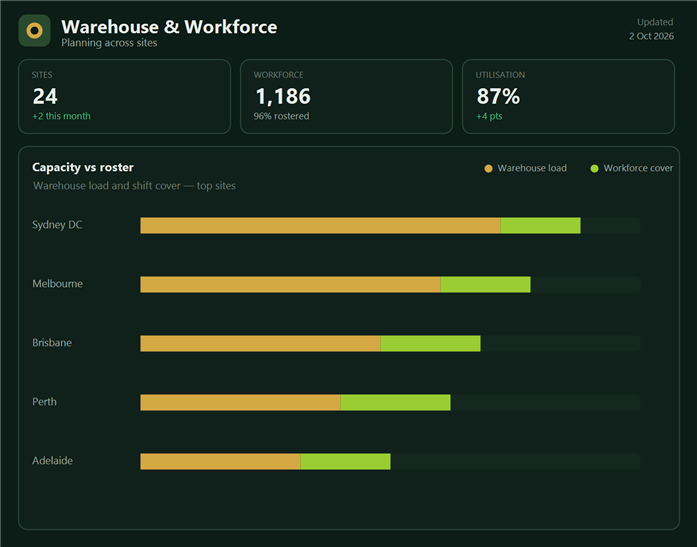
Task: Click the 'Planning across sites' subtitle
Action: pyautogui.click(x=109, y=43)
